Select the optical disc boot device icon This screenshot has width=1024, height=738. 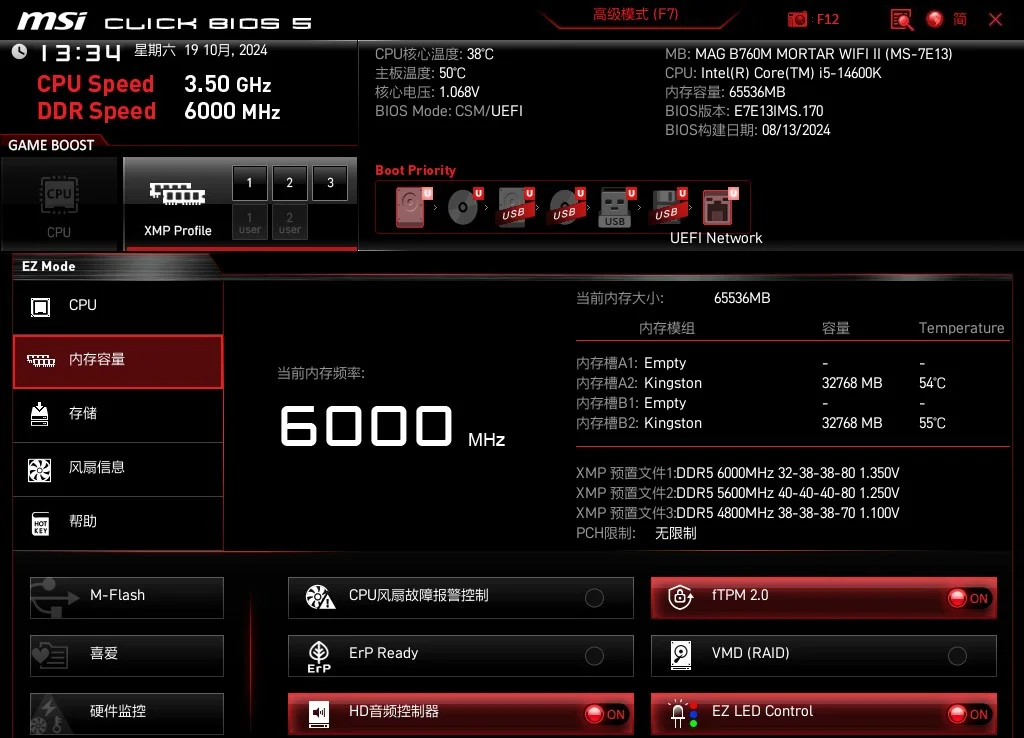[x=463, y=207]
